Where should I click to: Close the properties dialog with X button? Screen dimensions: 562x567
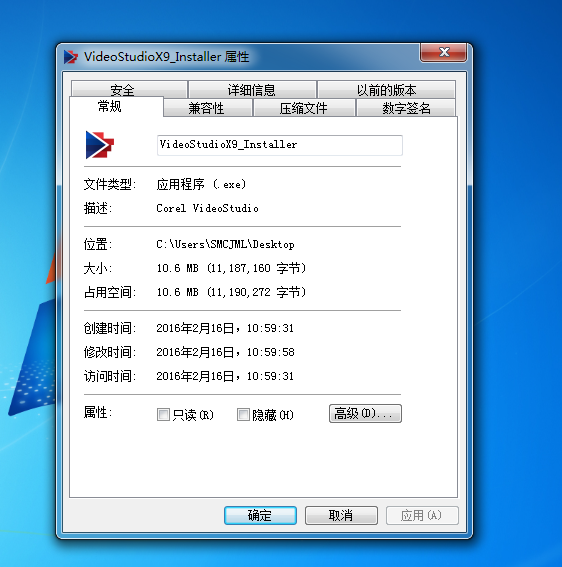click(443, 52)
